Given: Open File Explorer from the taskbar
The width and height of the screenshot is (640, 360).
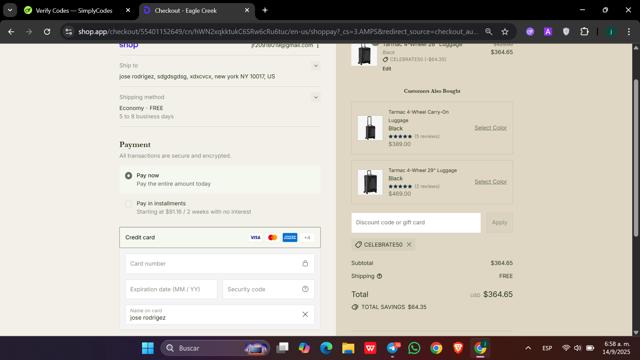Looking at the screenshot, I should coord(348,348).
